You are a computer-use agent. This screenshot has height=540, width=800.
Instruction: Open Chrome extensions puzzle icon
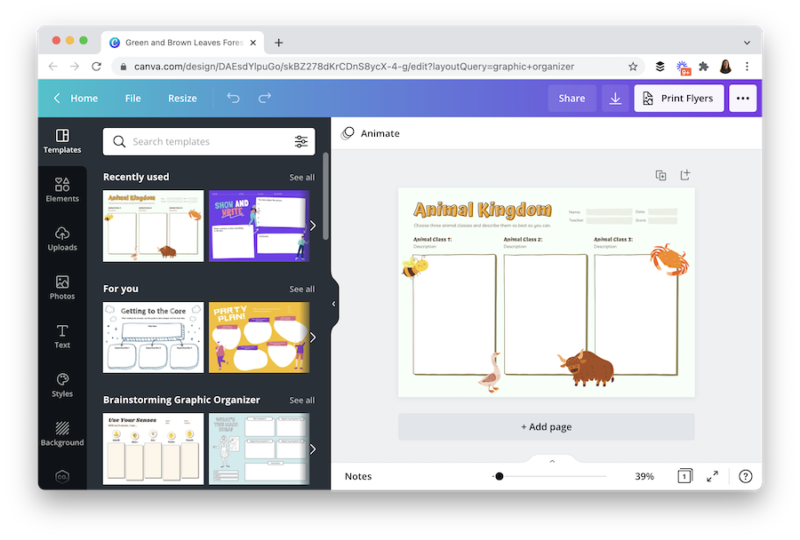[704, 66]
